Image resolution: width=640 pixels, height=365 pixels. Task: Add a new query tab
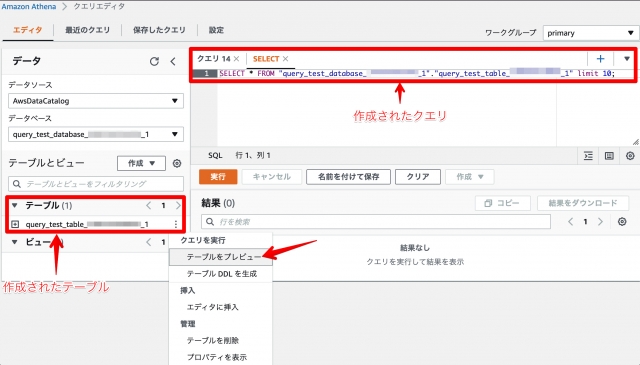coord(600,59)
